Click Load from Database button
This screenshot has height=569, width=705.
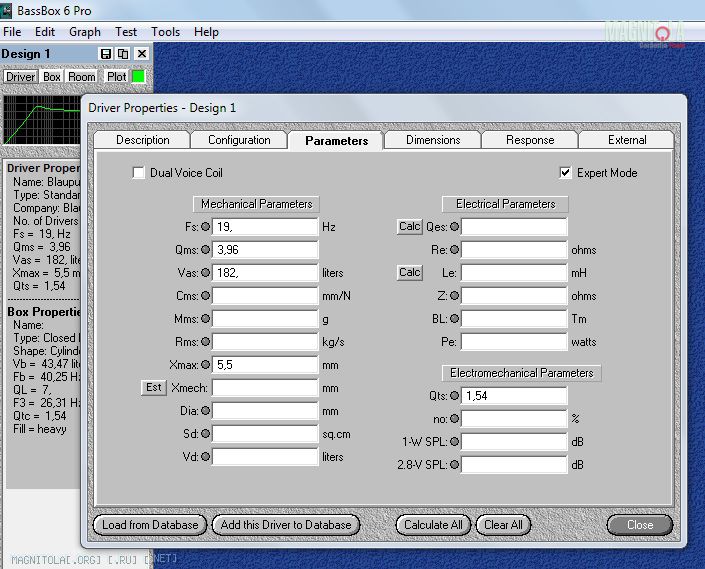tap(150, 525)
